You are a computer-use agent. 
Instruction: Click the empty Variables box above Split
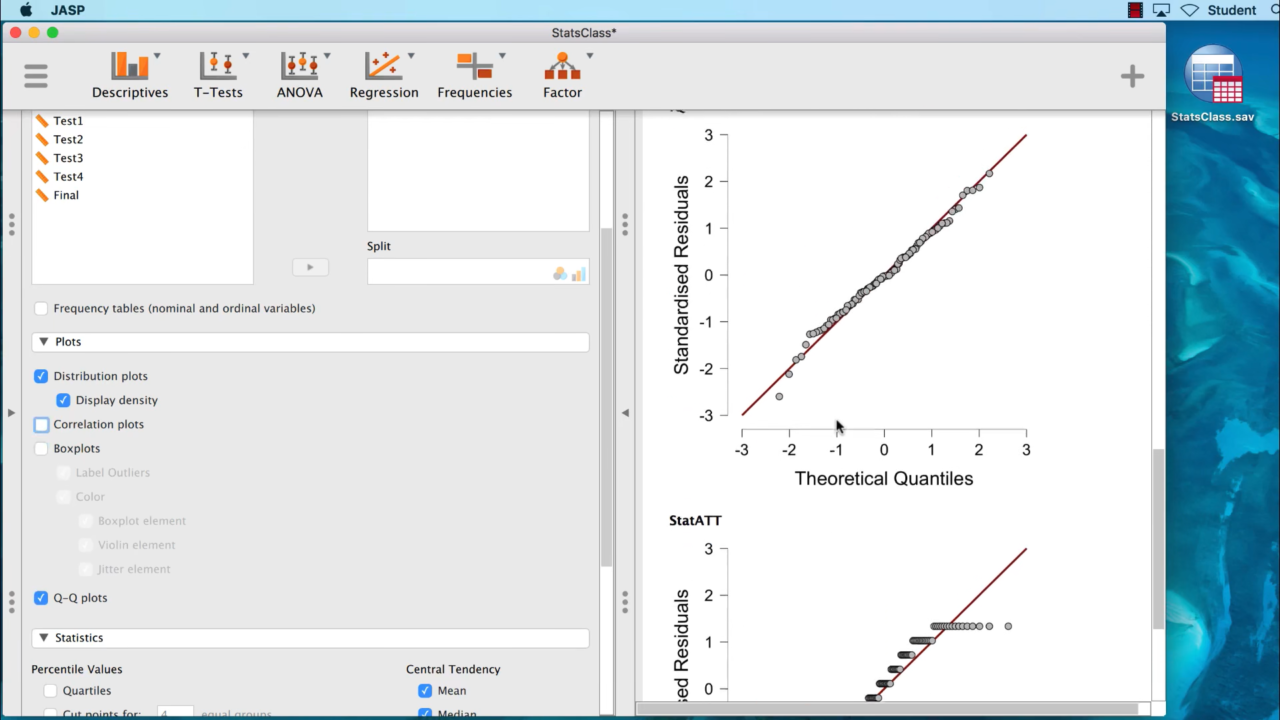pos(478,172)
